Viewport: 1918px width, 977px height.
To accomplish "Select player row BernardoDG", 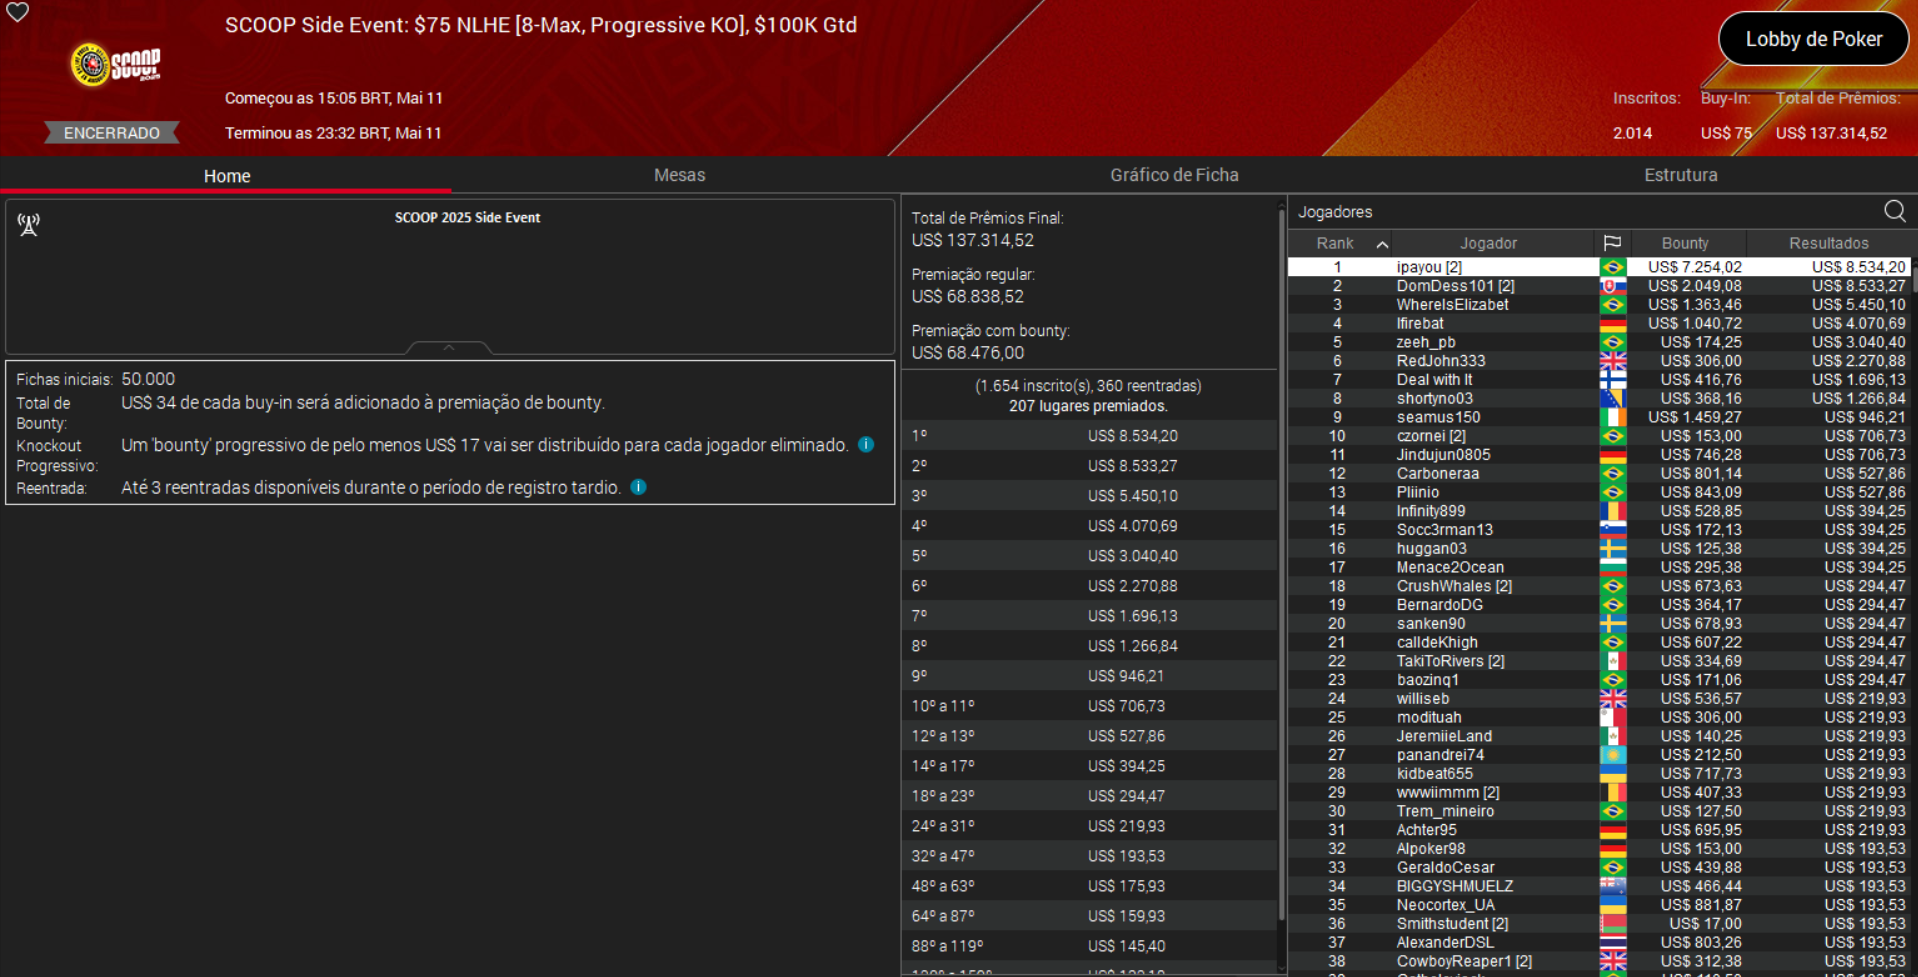I will (1599, 605).
